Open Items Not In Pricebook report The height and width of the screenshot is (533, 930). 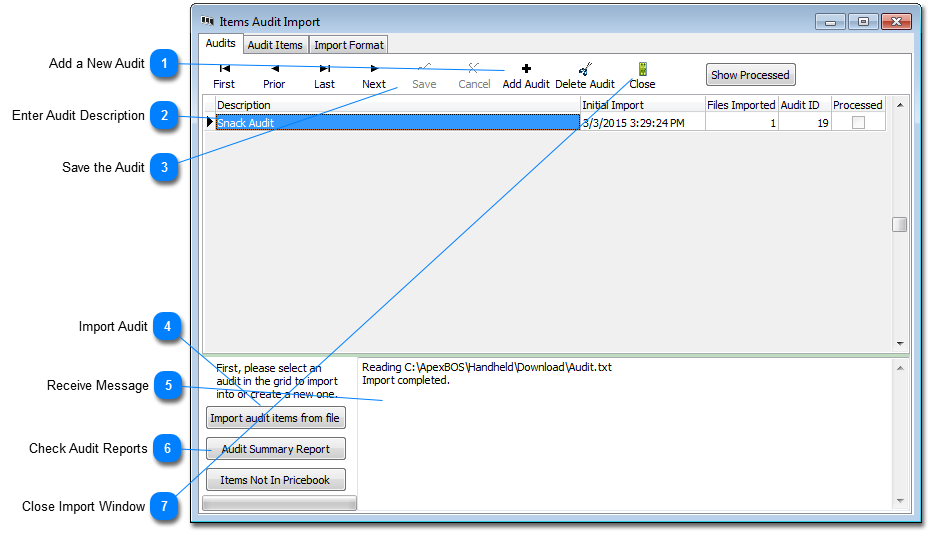tap(275, 480)
